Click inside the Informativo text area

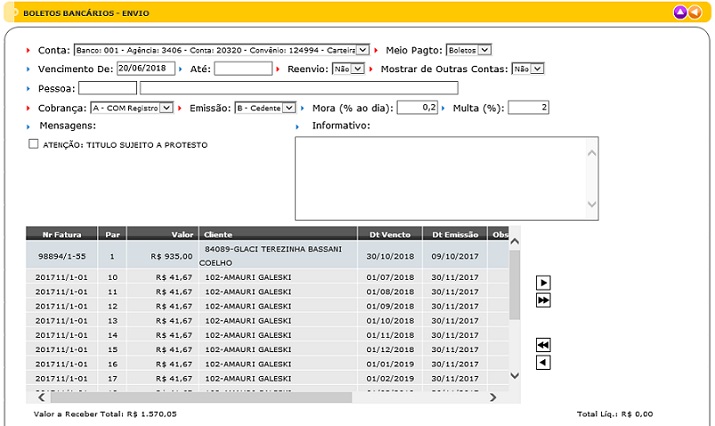click(x=440, y=176)
